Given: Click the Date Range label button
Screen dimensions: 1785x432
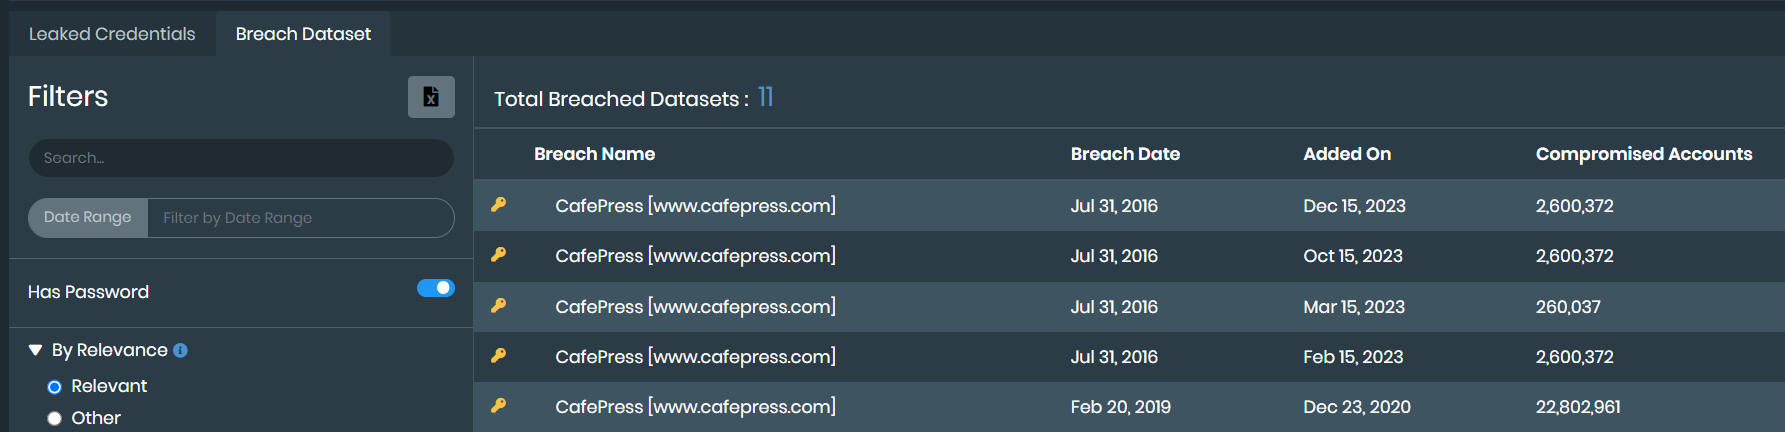Looking at the screenshot, I should tap(88, 218).
